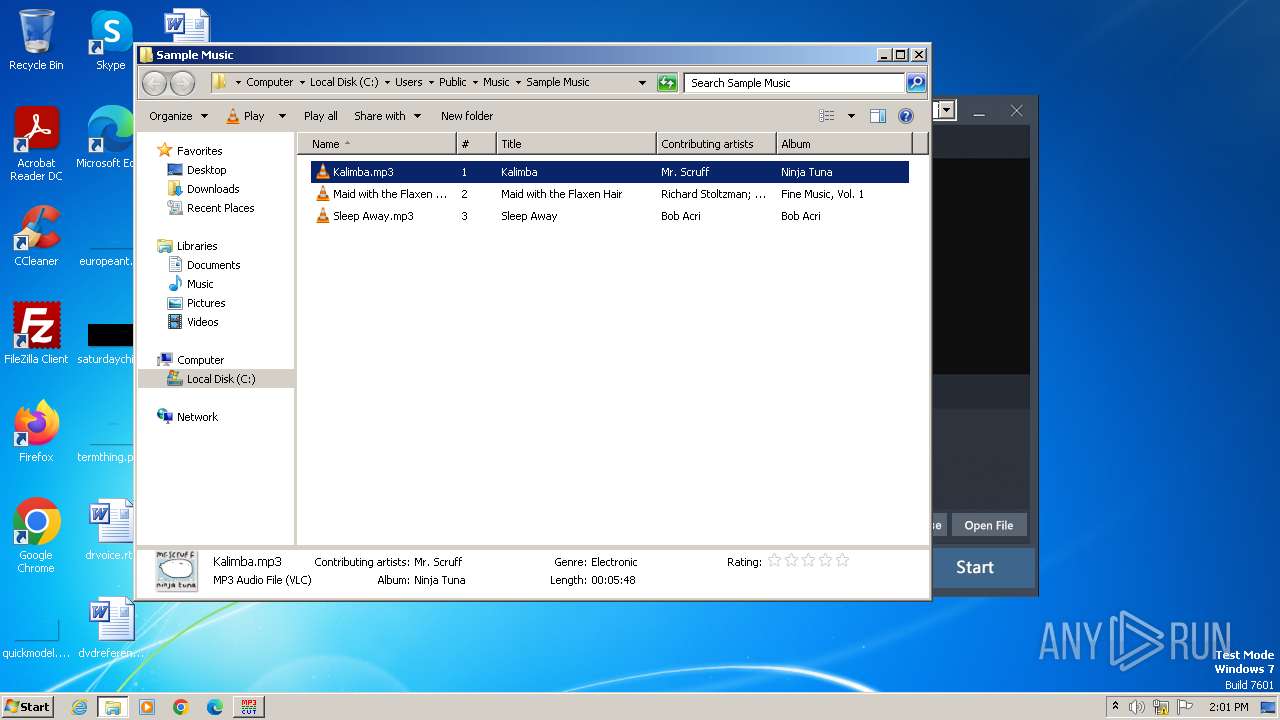Click Show desktop button at taskbar end
The image size is (1280, 720).
(x=1269, y=707)
